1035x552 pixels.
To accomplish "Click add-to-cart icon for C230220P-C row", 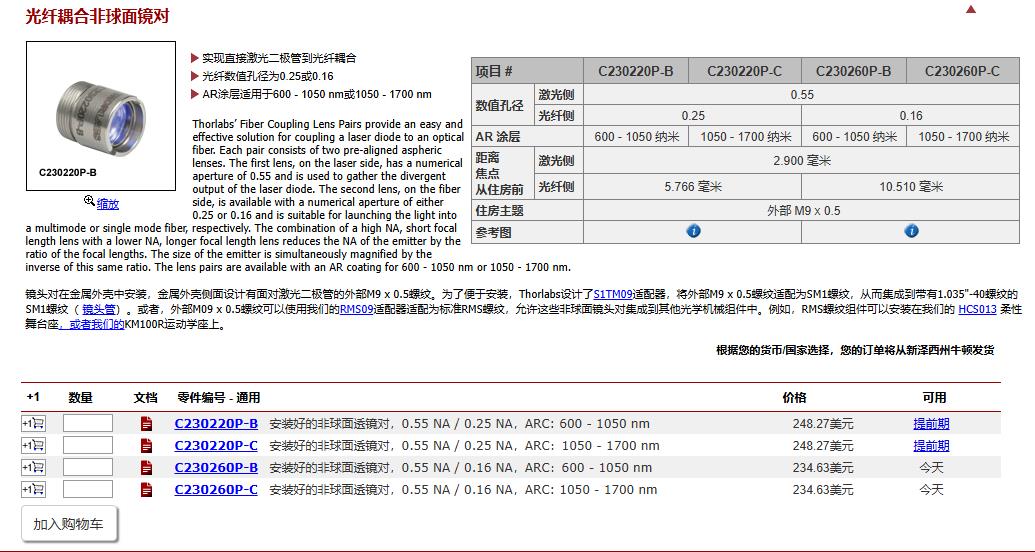I will pos(33,445).
